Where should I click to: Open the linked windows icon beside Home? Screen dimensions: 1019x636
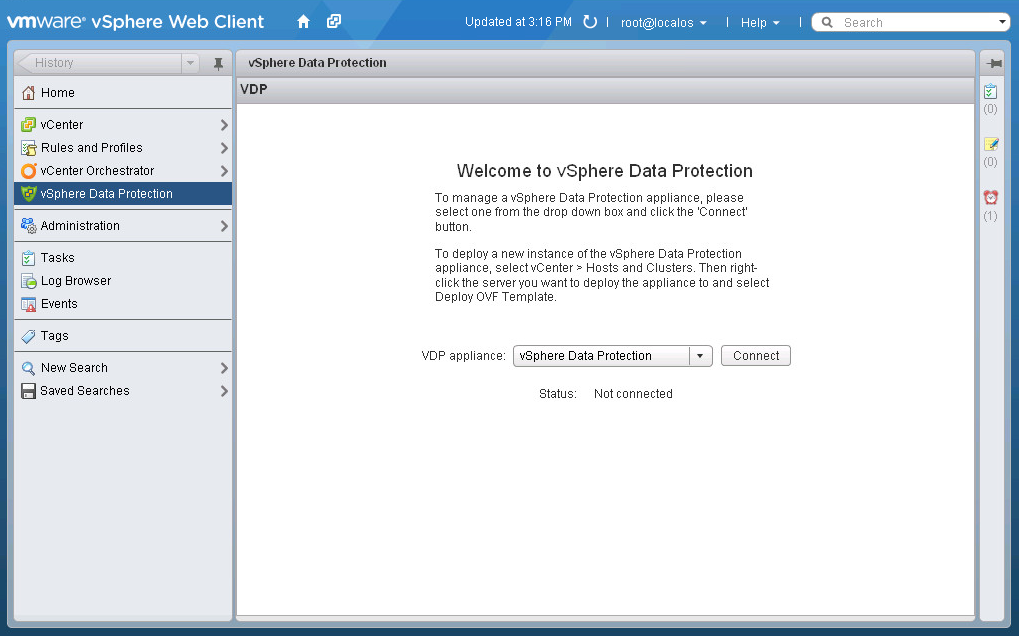333,21
